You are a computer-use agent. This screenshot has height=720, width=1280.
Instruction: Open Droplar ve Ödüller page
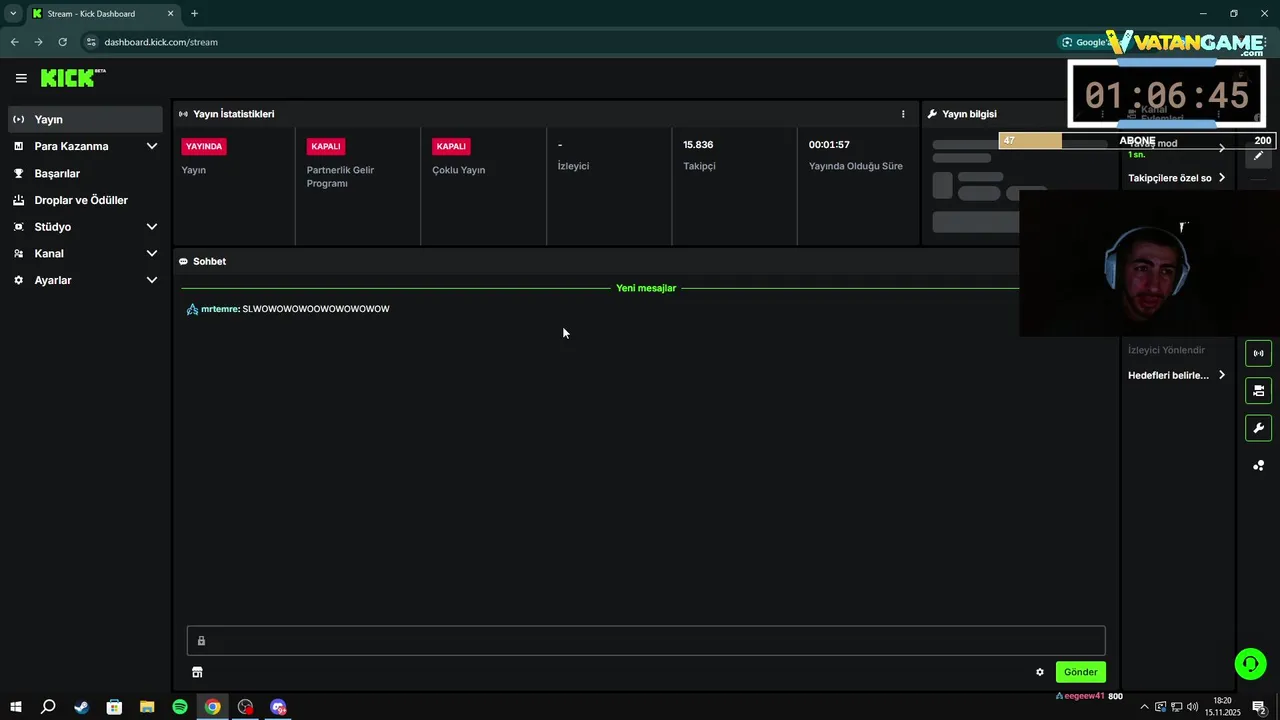pyautogui.click(x=81, y=200)
